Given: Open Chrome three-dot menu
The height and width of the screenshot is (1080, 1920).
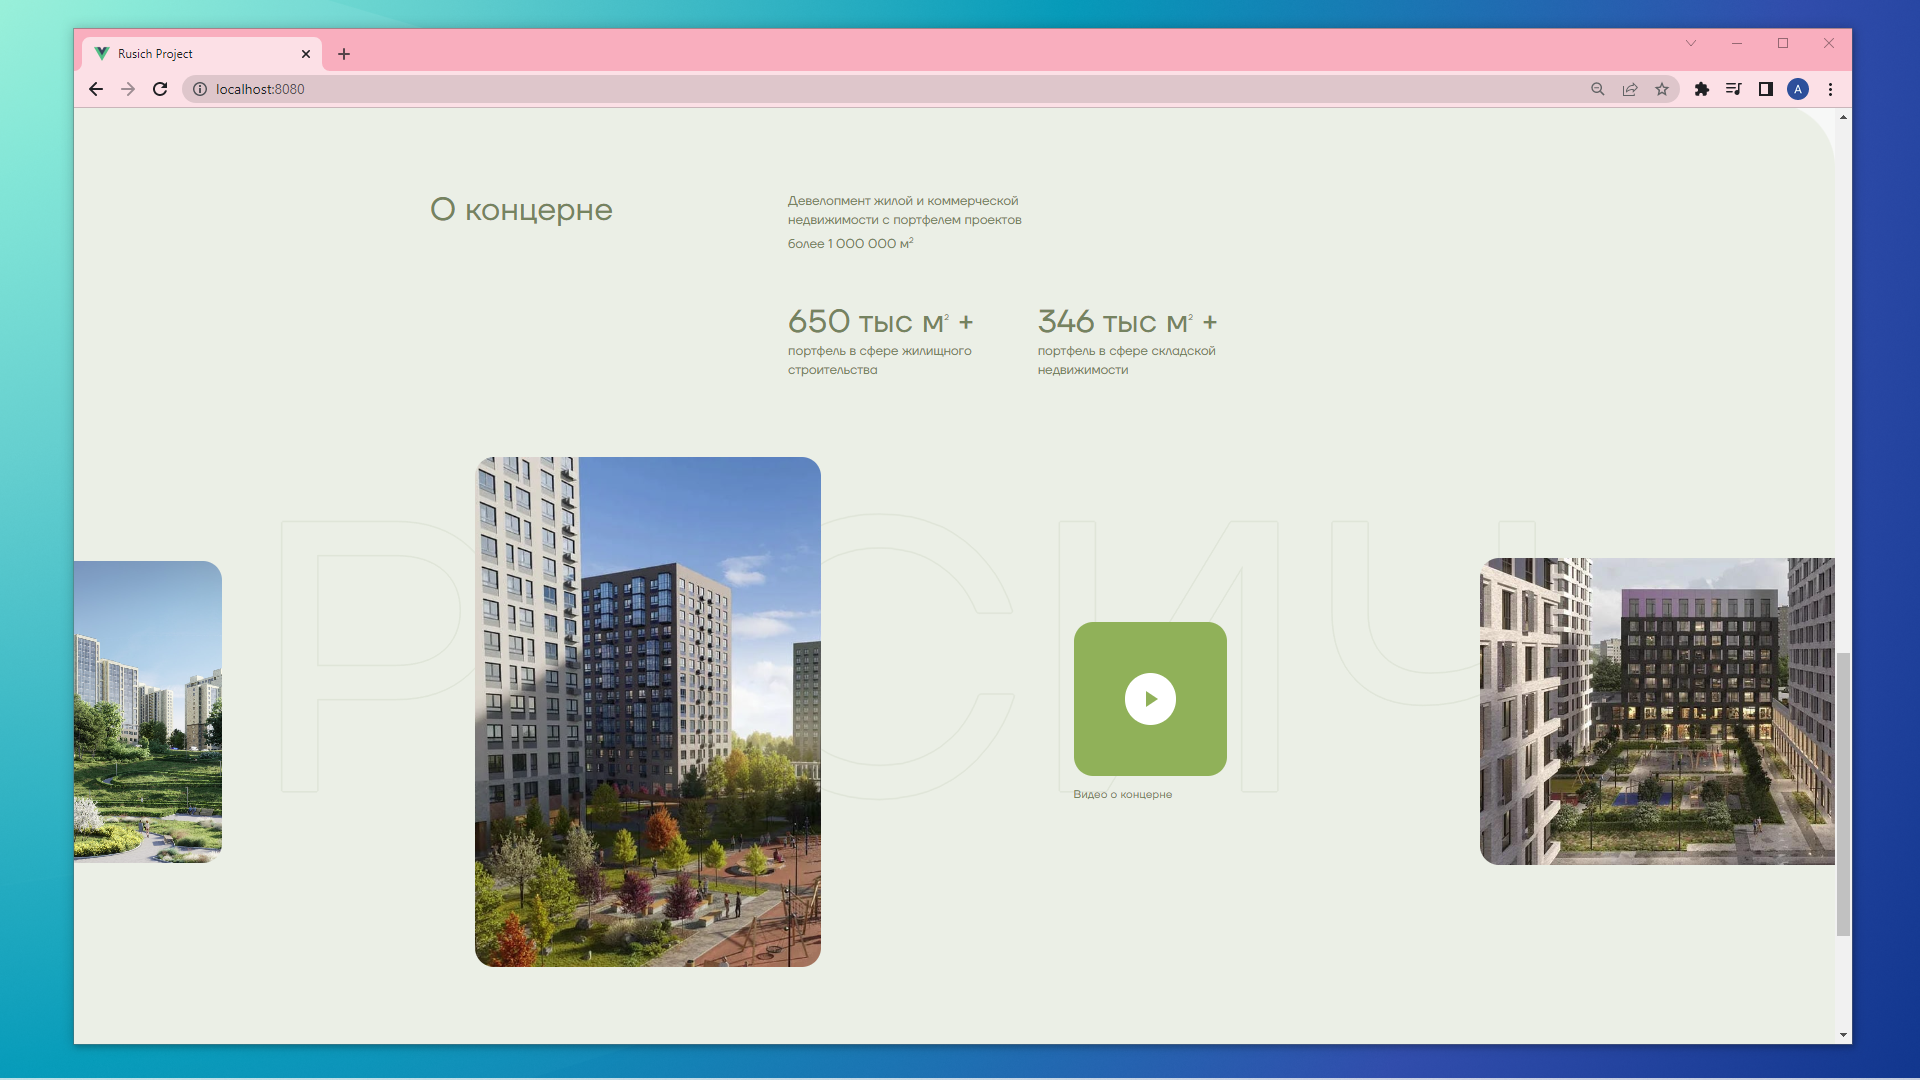Looking at the screenshot, I should tap(1831, 89).
